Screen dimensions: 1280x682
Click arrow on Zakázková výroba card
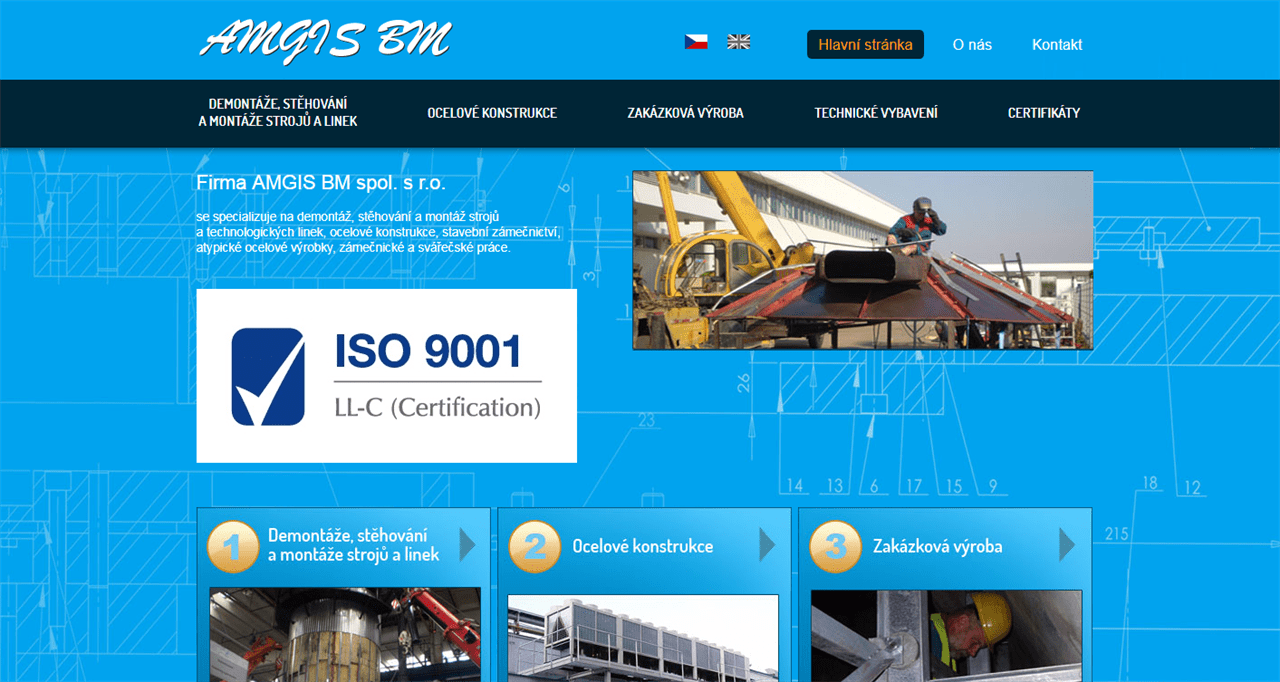pos(1067,545)
